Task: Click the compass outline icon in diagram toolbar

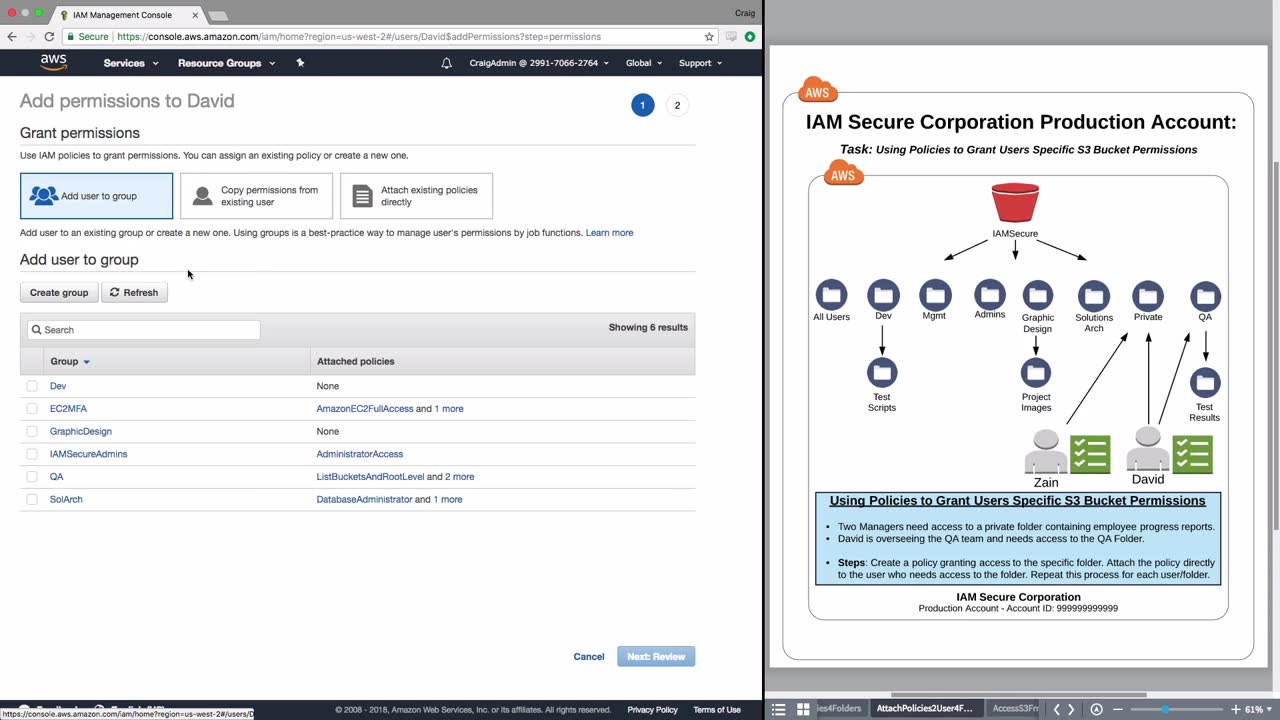Action: coord(1097,710)
